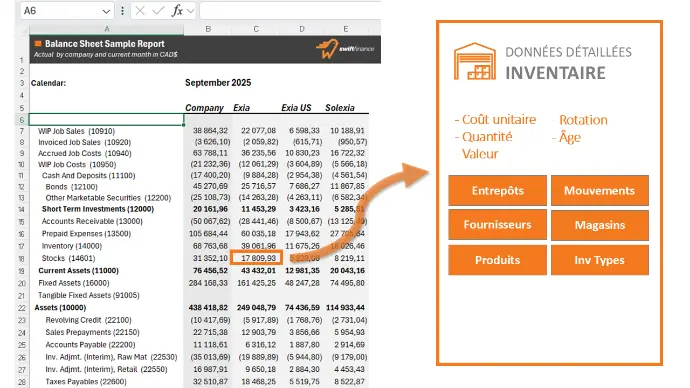Click the 'Valeur' text
The height and width of the screenshot is (388, 690).
[x=480, y=154]
